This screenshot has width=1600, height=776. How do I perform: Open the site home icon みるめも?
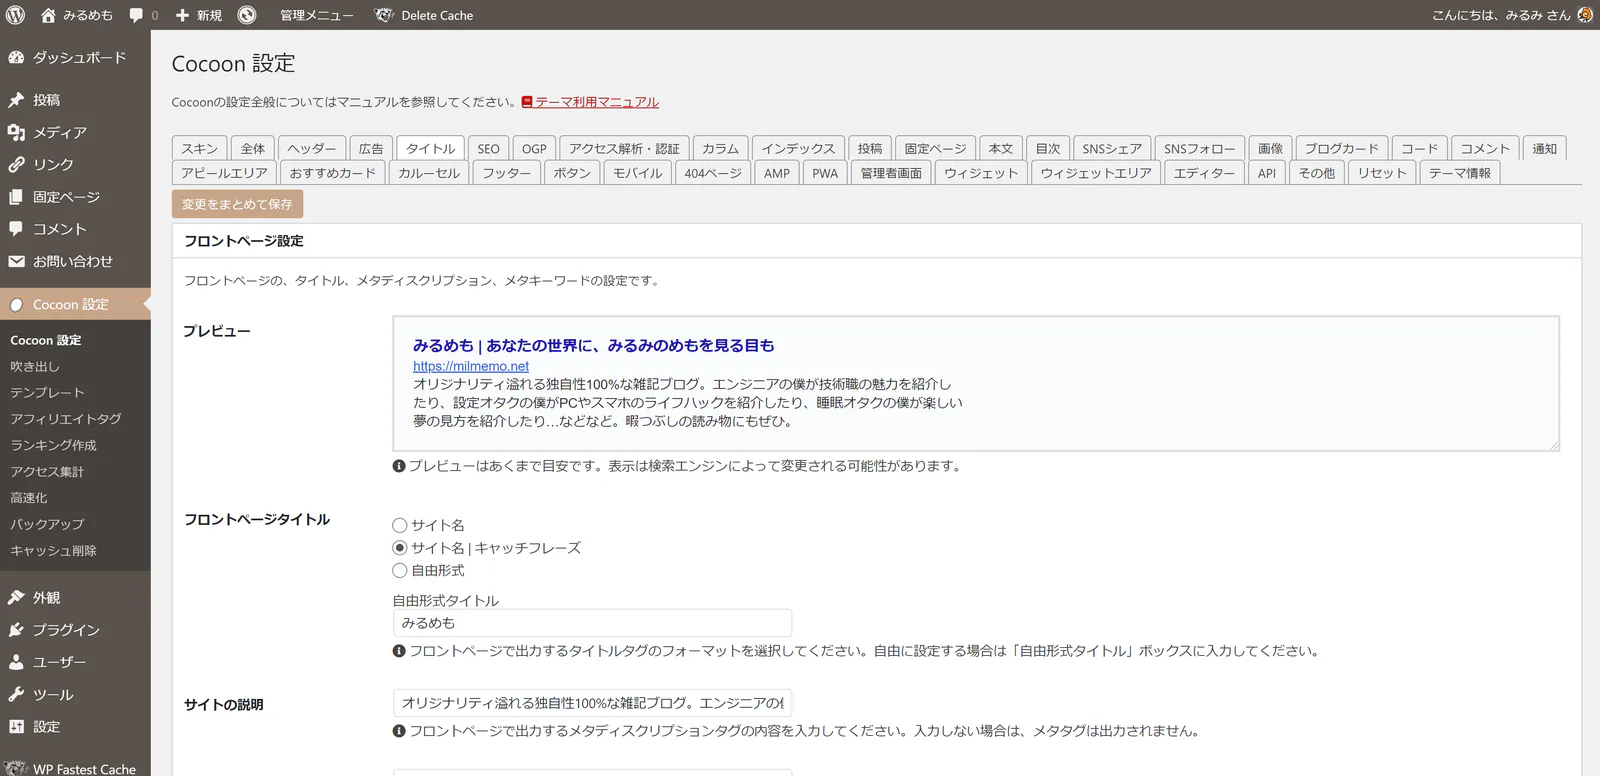coord(48,15)
